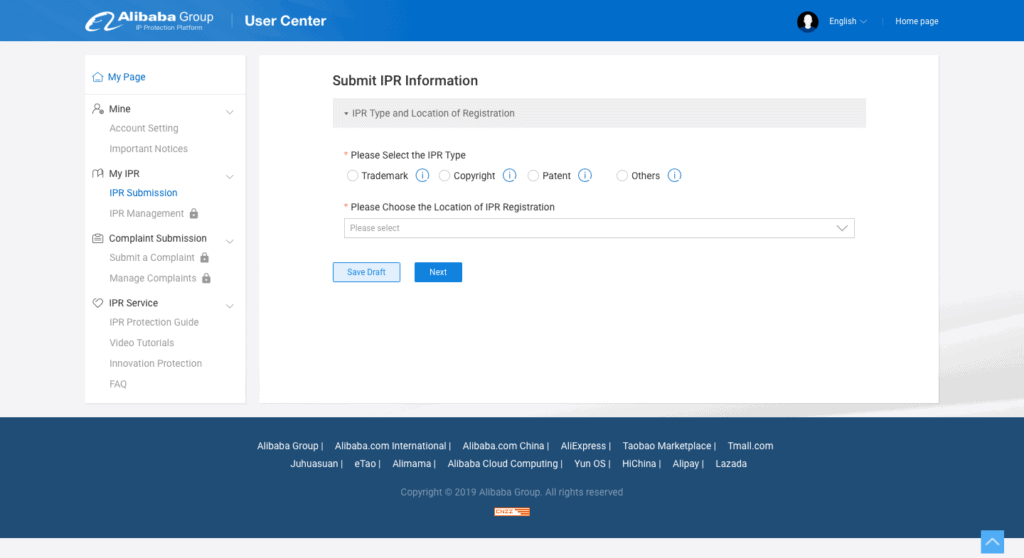Click the Save Draft button
Screen dimensions: 1024x558
point(366,272)
